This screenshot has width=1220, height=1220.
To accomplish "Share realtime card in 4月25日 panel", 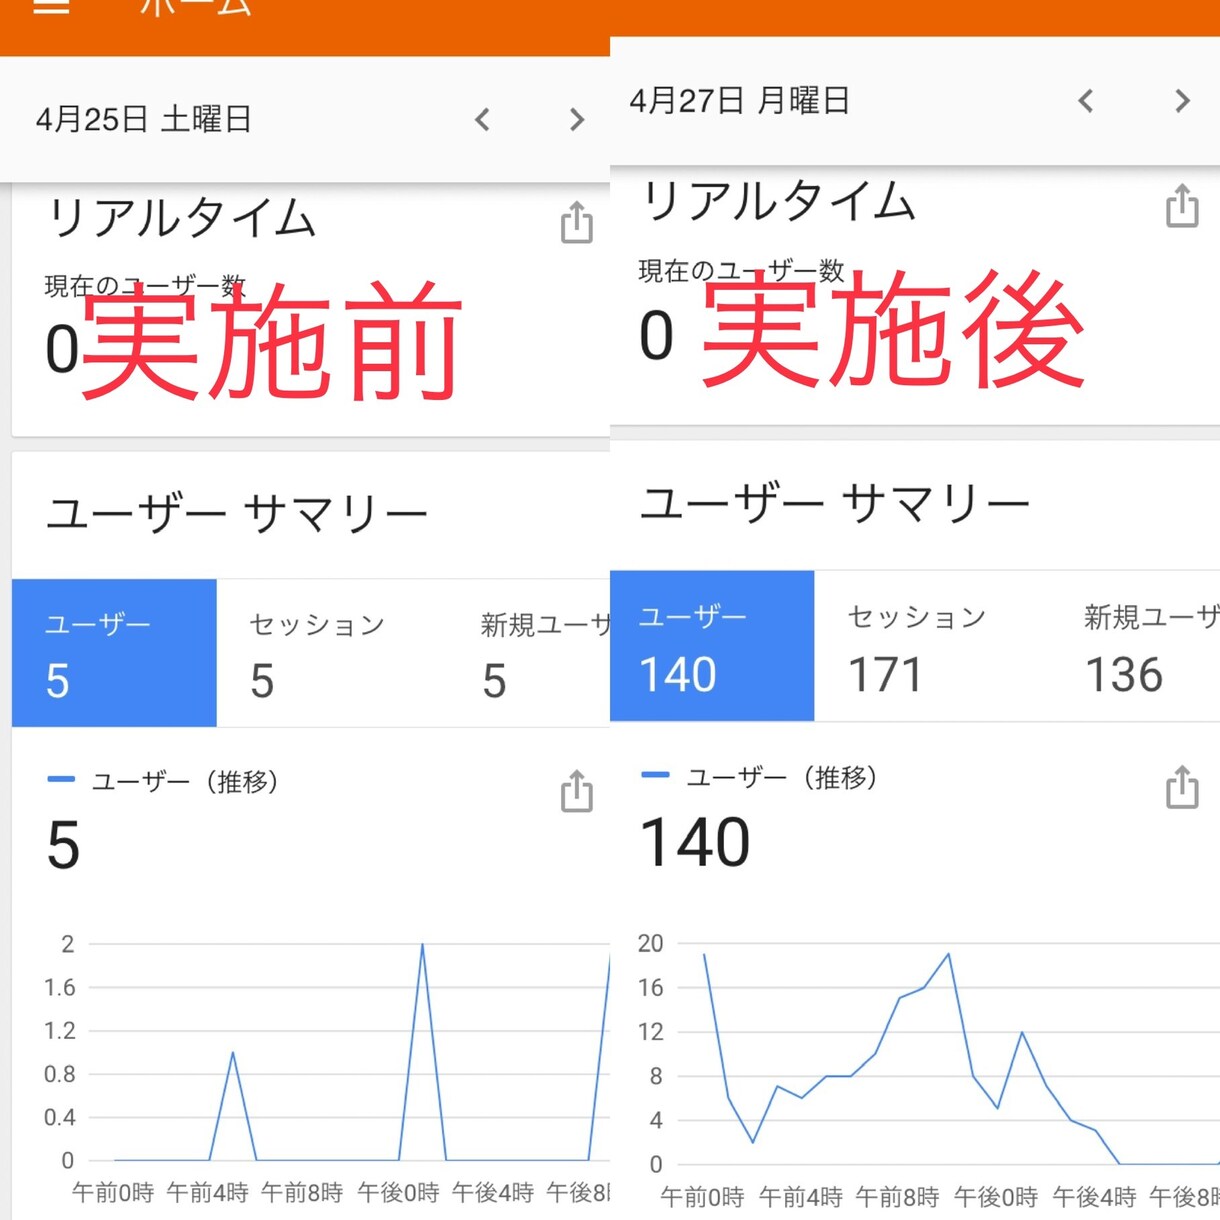I will (576, 222).
